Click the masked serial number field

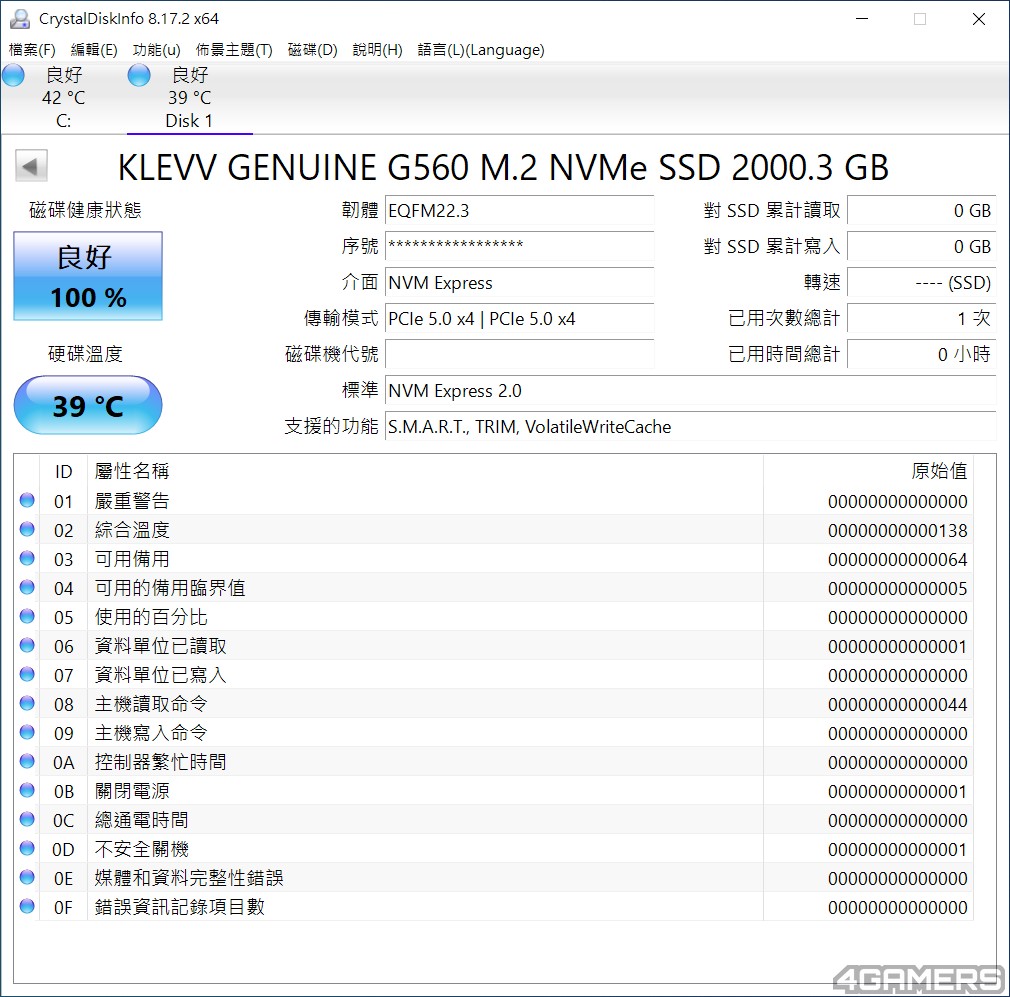(519, 247)
